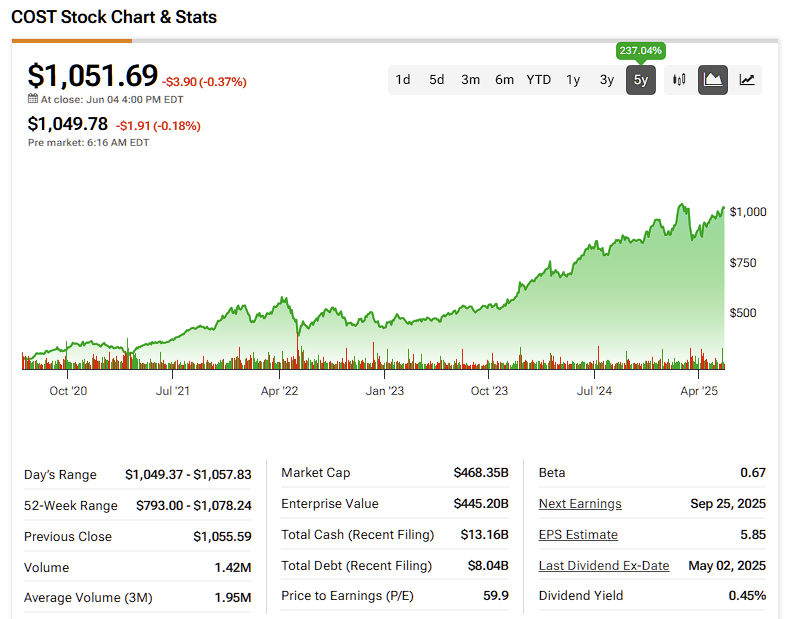Select the 5y time range
The image size is (789, 619).
coord(641,80)
